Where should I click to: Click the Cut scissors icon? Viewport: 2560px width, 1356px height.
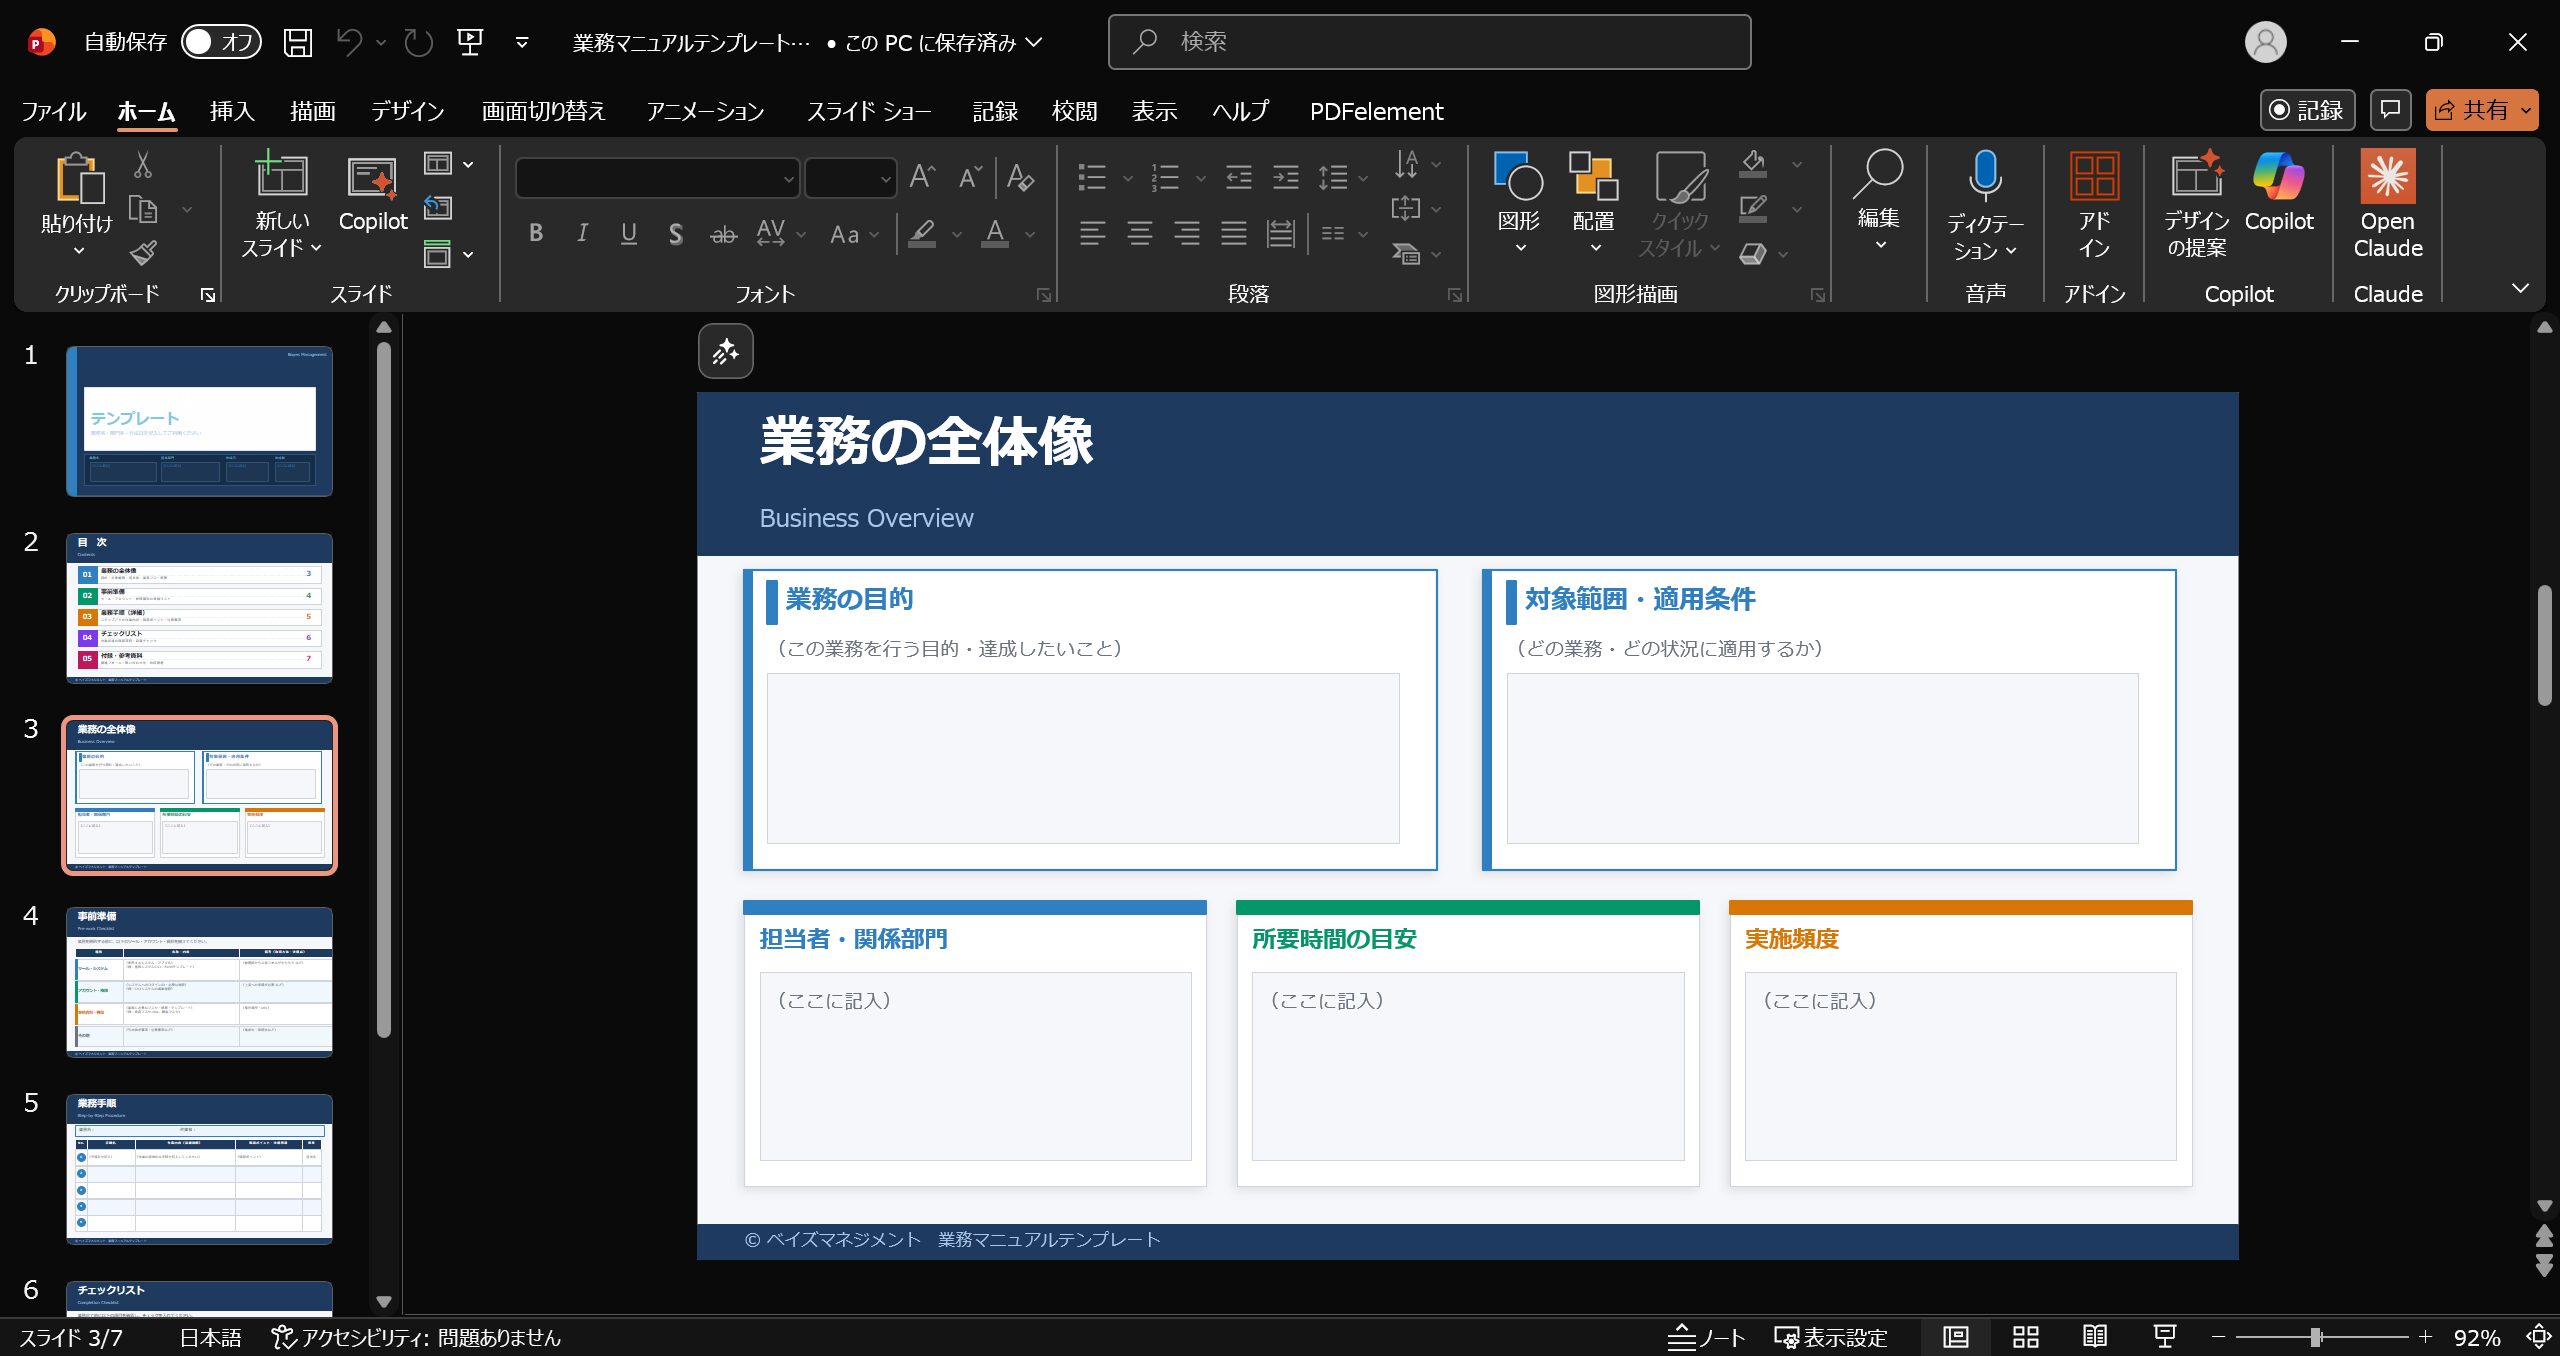coord(143,165)
